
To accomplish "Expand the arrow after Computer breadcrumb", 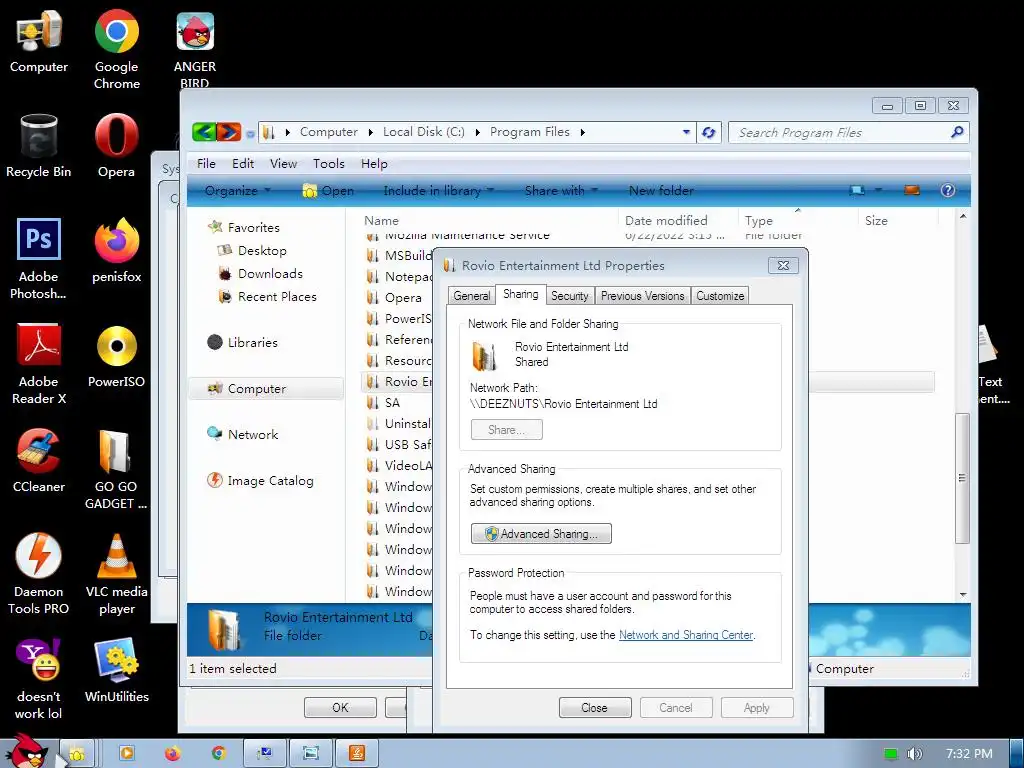I will 370,132.
